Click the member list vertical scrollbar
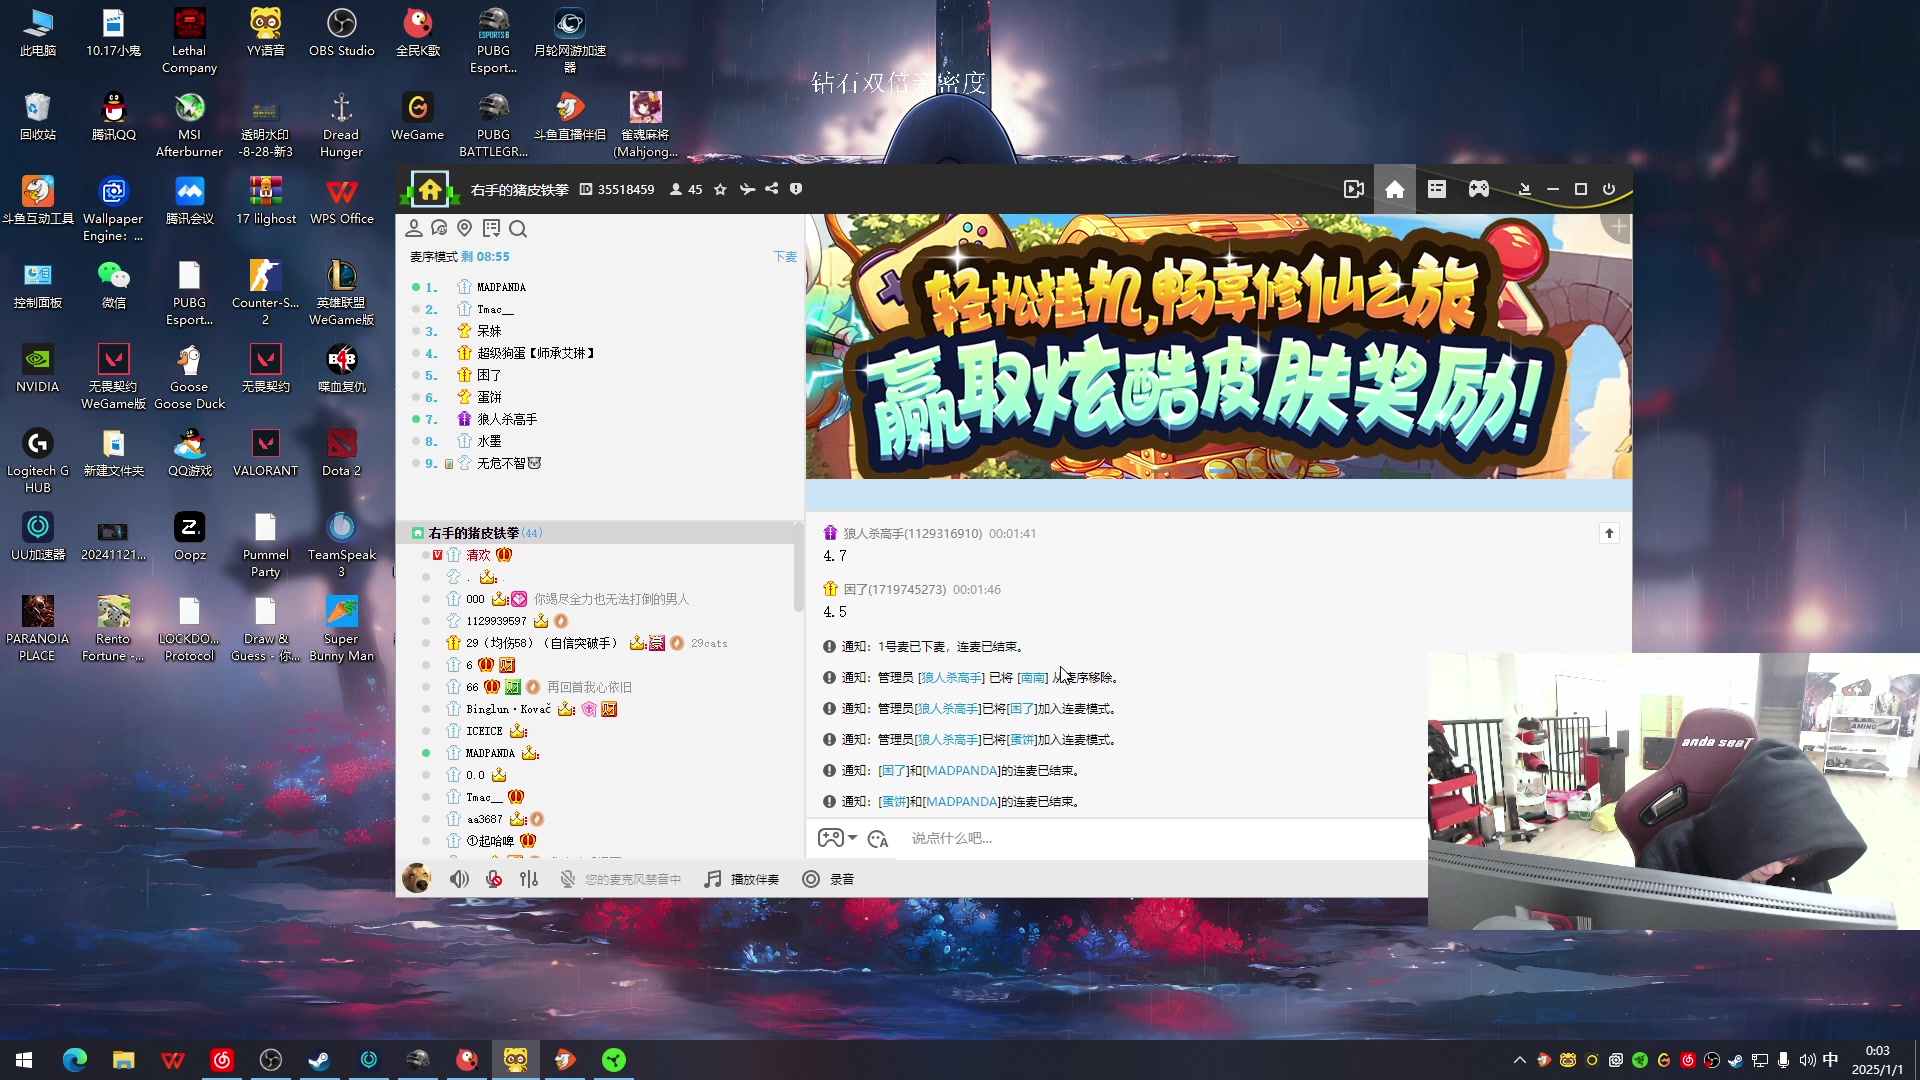This screenshot has width=1920, height=1080. tap(798, 568)
